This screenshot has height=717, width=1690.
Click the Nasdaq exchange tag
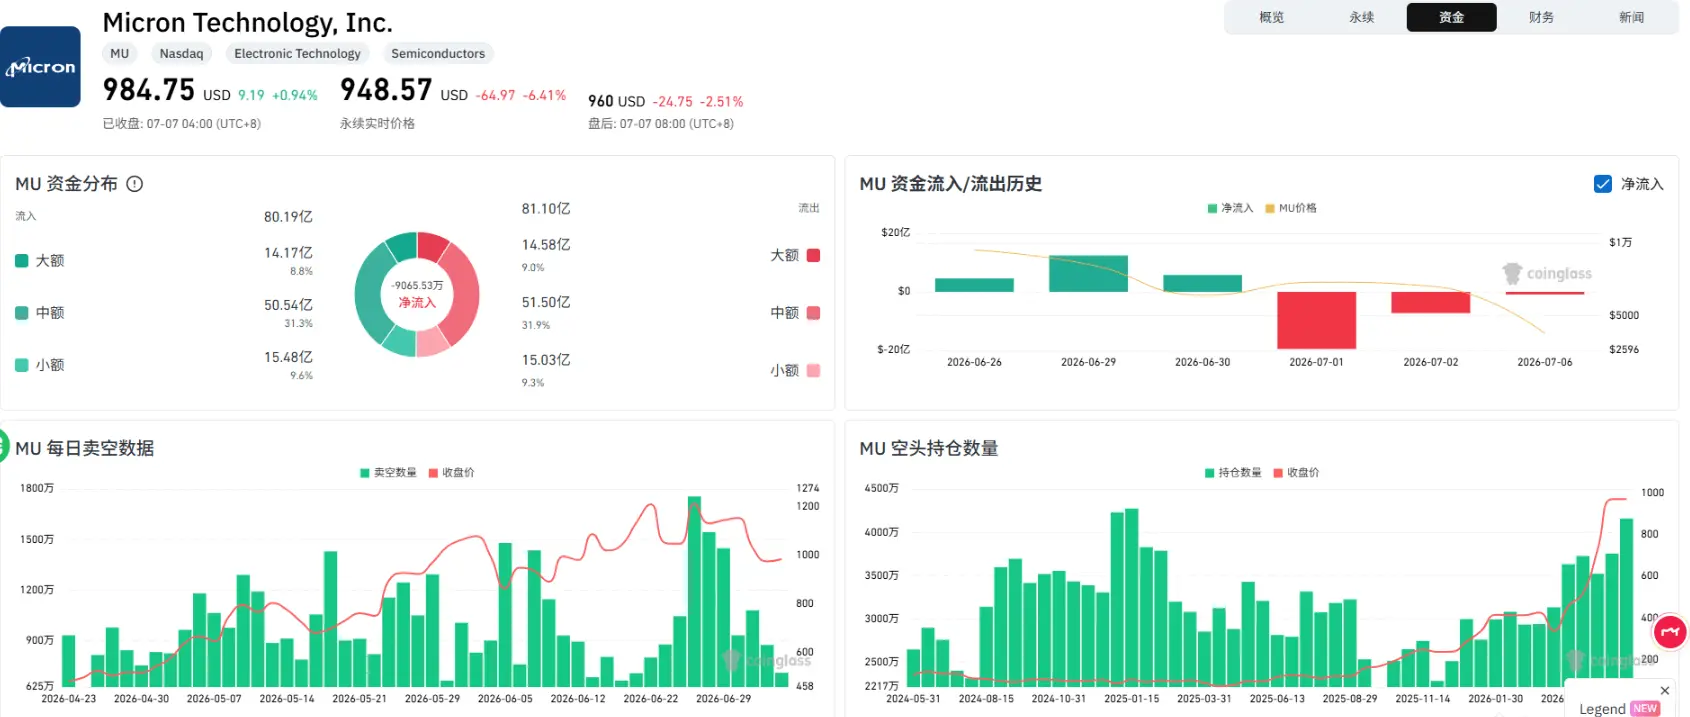[181, 54]
